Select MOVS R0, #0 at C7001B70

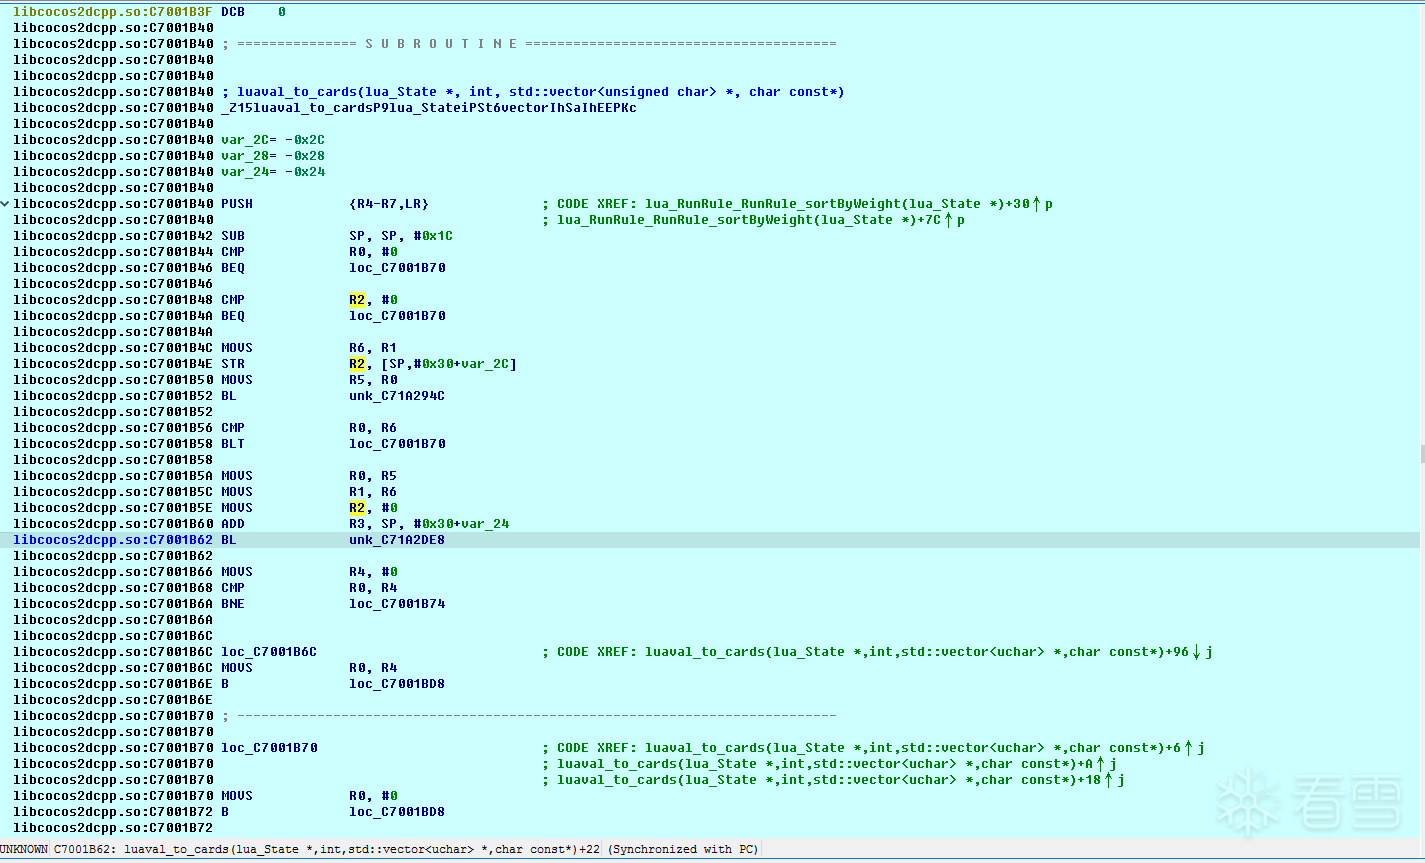[309, 796]
